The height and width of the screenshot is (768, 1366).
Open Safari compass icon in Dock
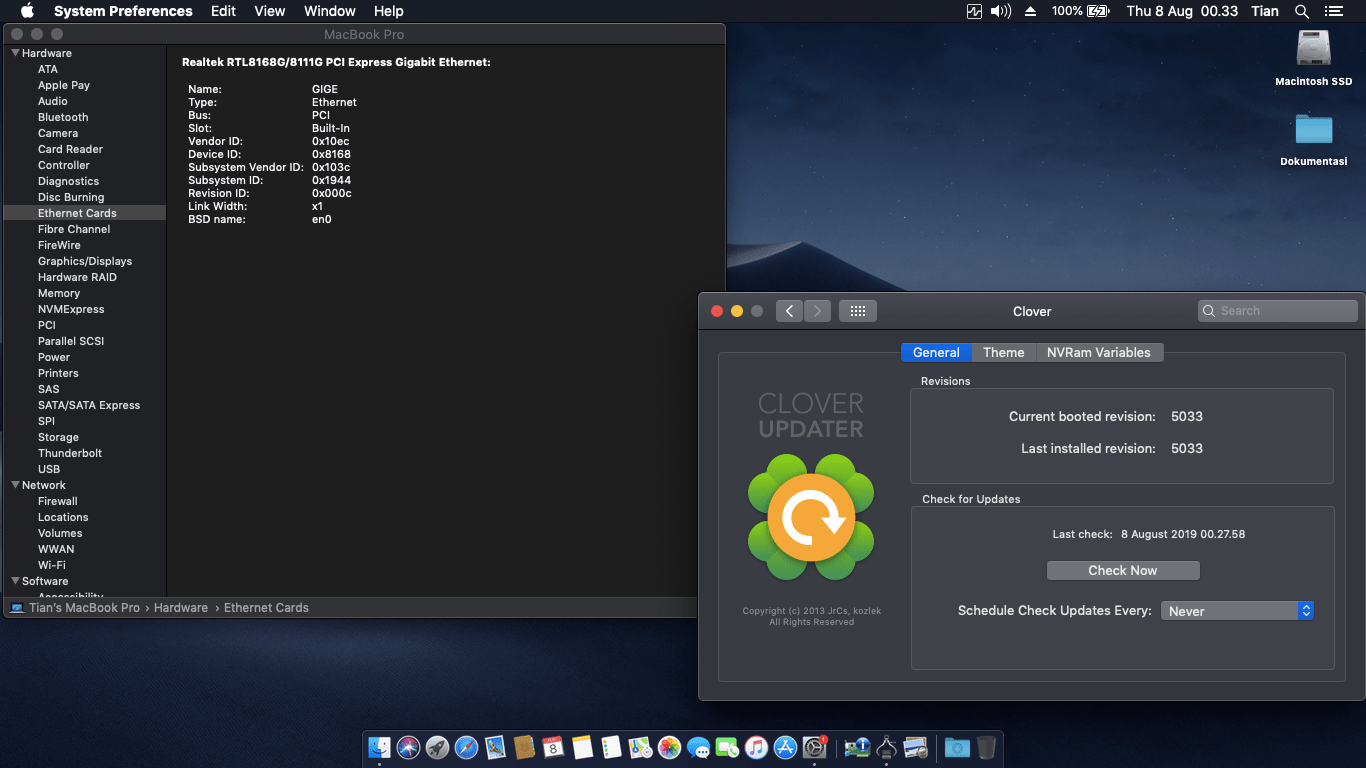[466, 747]
